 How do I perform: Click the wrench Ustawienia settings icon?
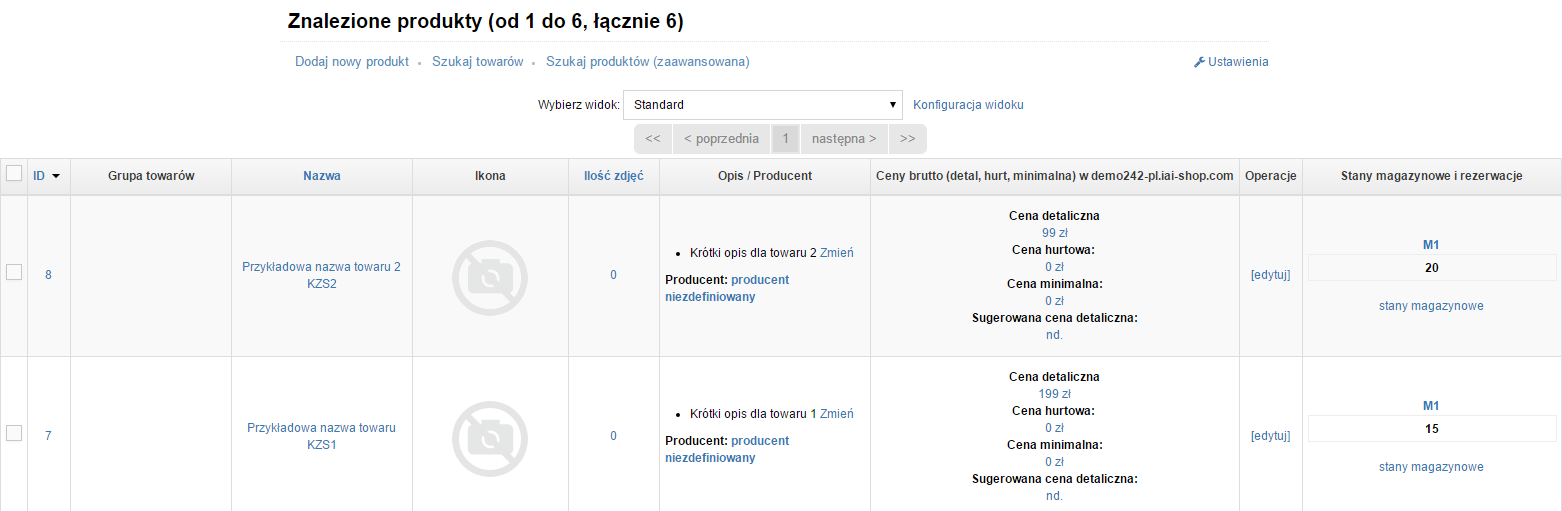(1199, 62)
